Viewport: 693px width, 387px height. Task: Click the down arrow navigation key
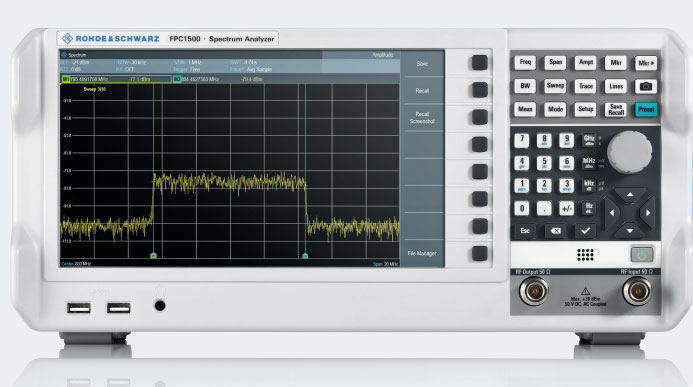tap(630, 231)
